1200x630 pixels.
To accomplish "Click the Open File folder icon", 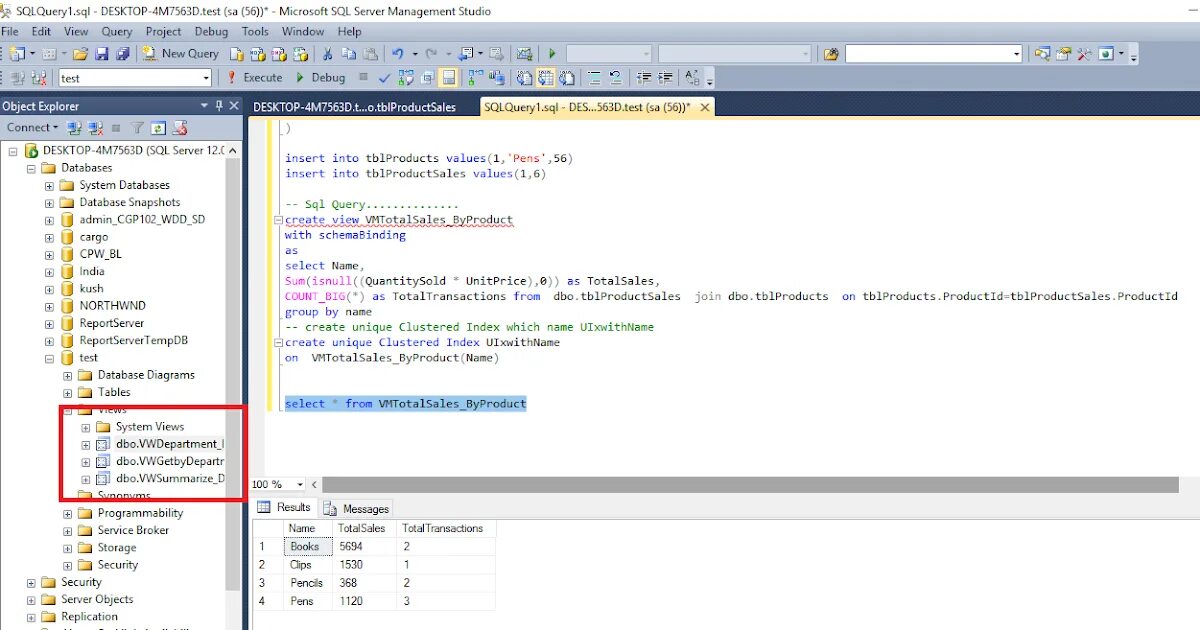I will point(80,54).
